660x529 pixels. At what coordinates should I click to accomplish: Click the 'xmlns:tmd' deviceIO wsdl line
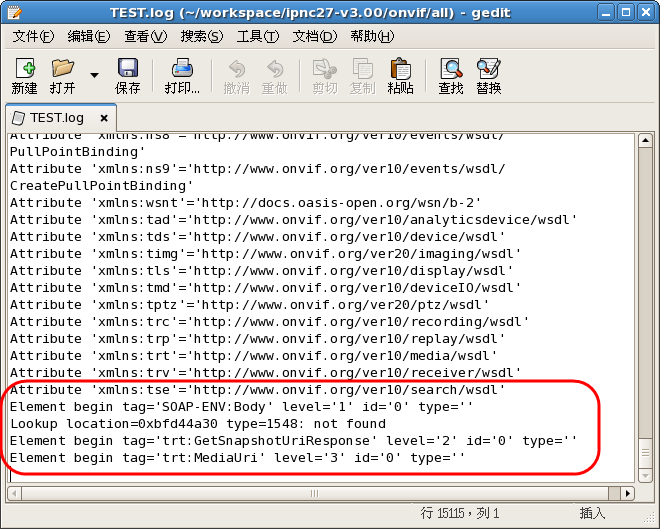[x=265, y=288]
